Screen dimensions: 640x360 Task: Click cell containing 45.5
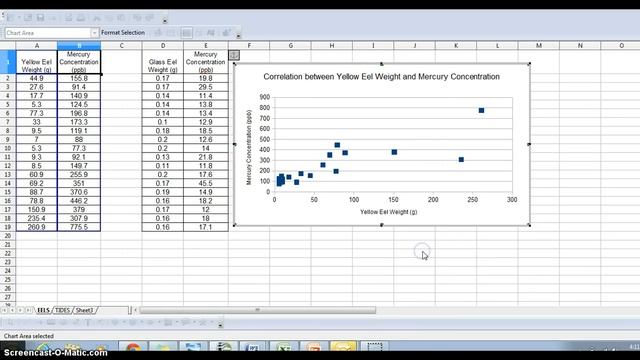pos(206,183)
